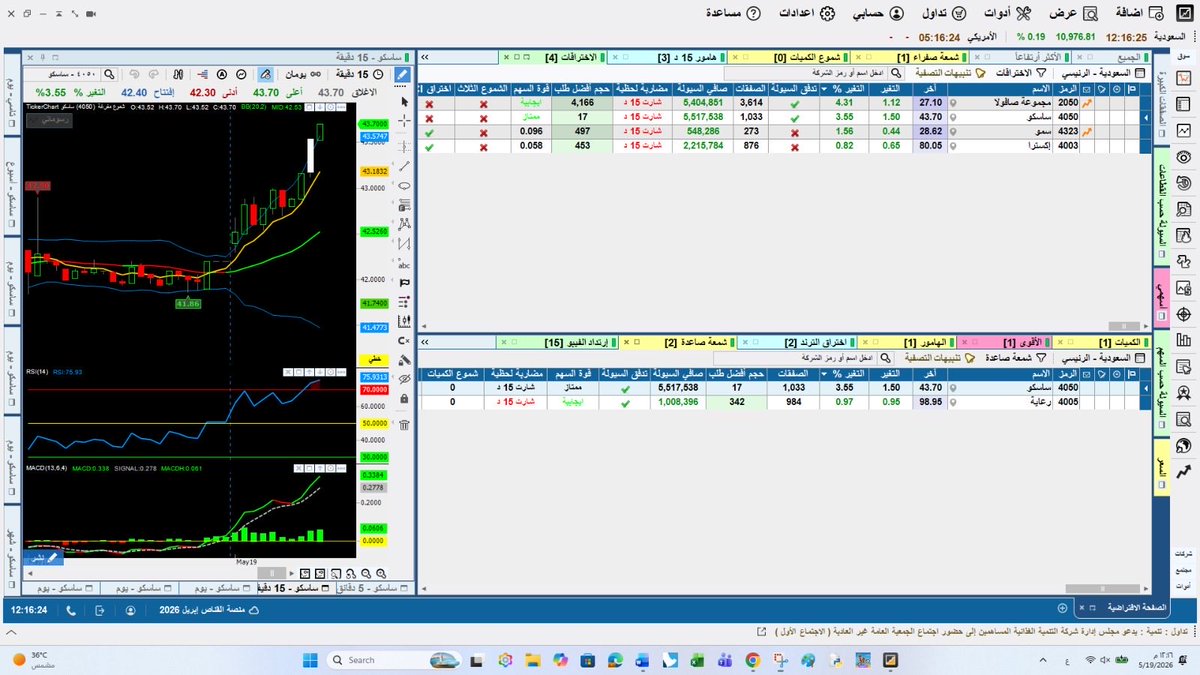Select the abc text annotation tool
Screen dimensions: 1200x675
(404, 264)
